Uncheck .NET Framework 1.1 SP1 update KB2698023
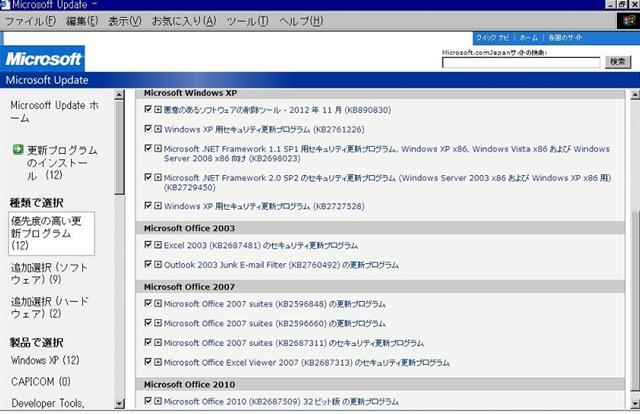This screenshot has width=640, height=414. point(148,148)
